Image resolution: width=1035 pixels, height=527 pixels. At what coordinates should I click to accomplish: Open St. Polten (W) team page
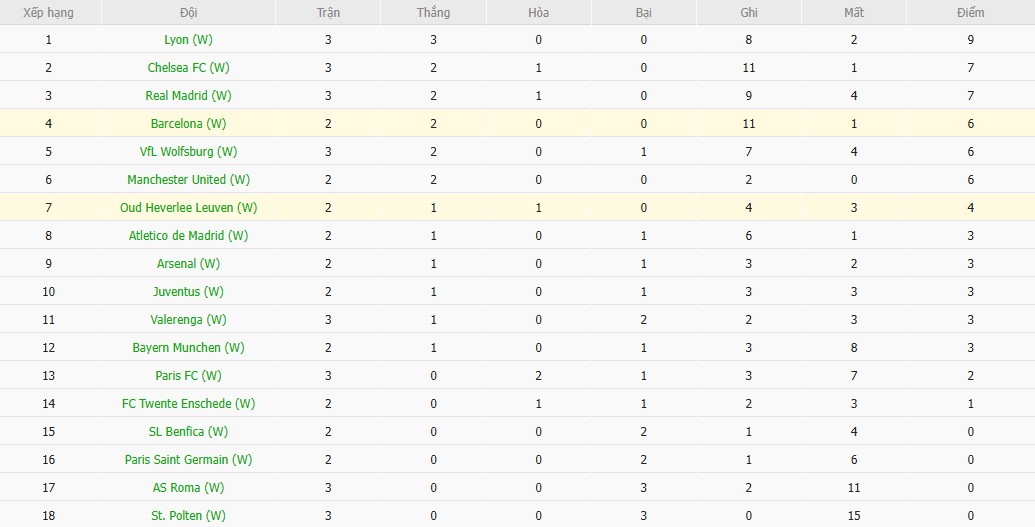pyautogui.click(x=188, y=516)
